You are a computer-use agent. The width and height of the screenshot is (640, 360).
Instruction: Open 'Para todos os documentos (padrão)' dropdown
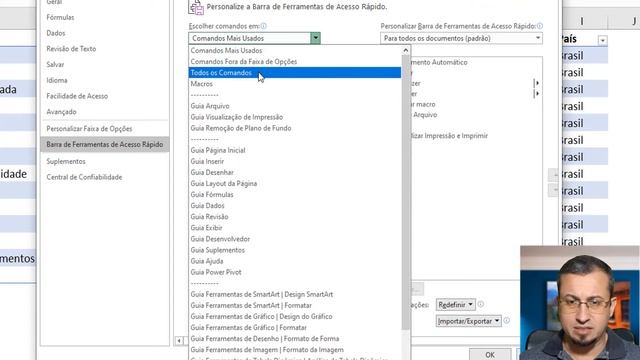pyautogui.click(x=461, y=38)
